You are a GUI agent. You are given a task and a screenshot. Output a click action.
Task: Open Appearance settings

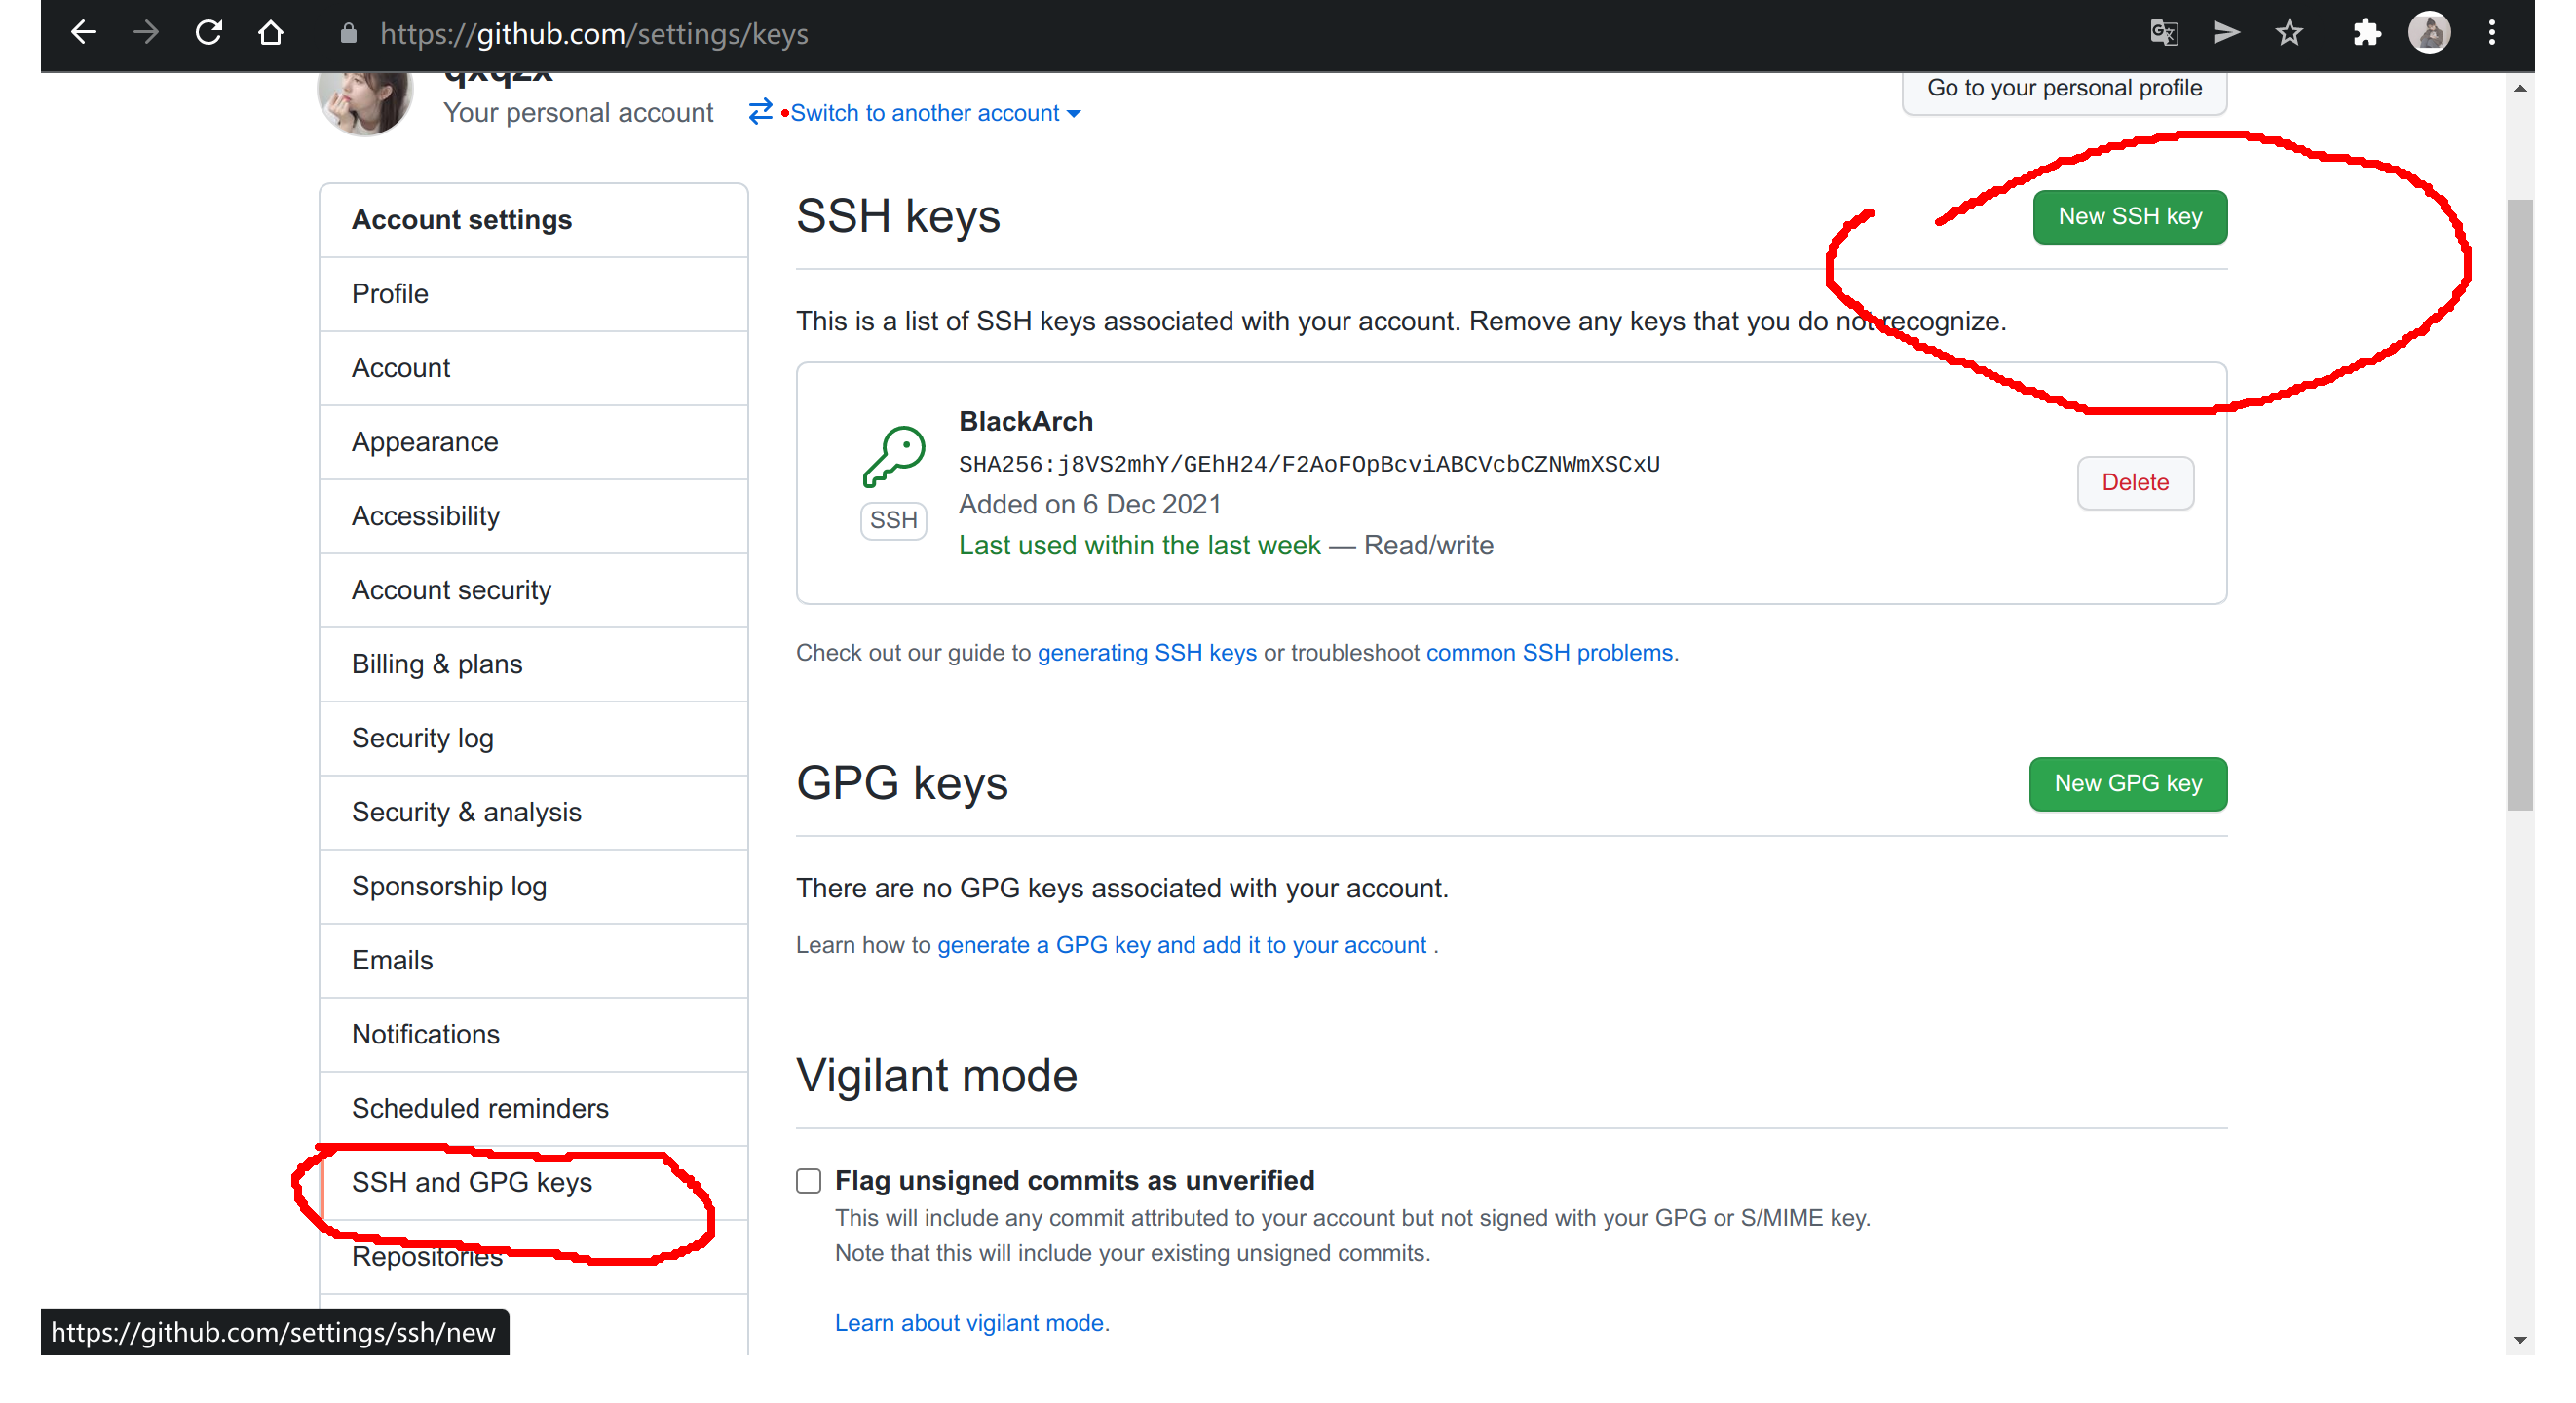pyautogui.click(x=533, y=442)
